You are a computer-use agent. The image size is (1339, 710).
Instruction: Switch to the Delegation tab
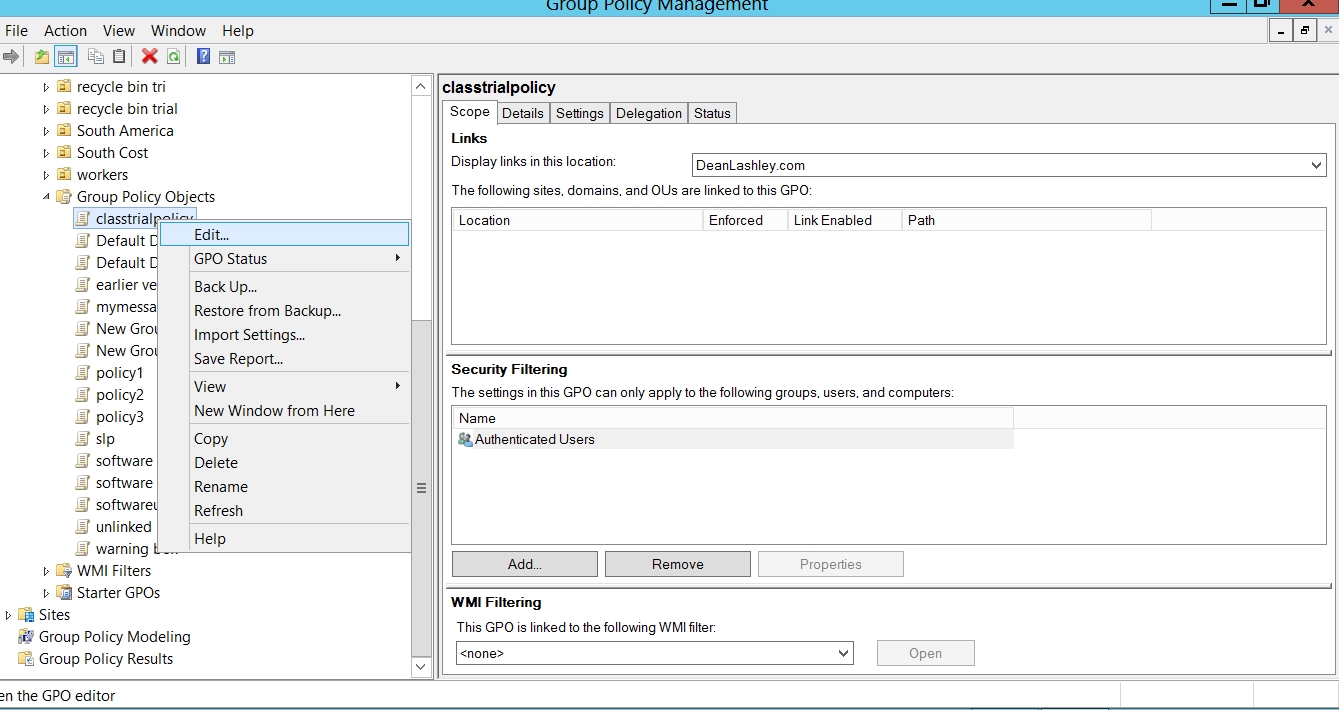click(648, 113)
